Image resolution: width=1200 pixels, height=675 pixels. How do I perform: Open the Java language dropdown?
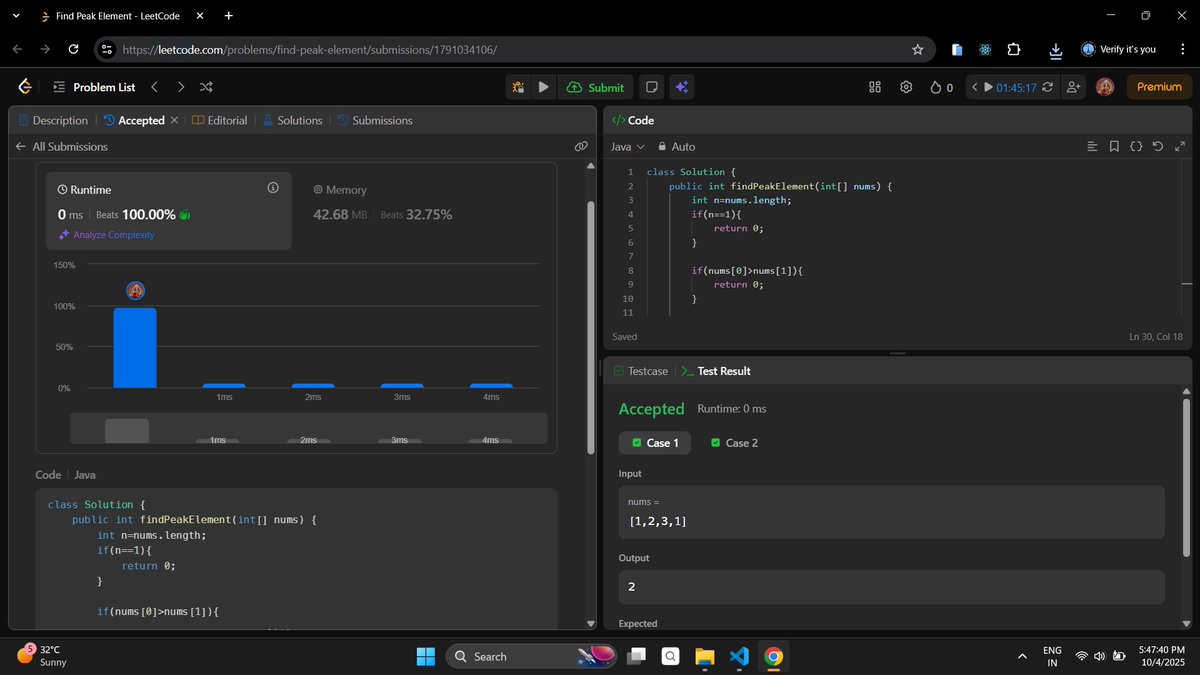click(x=628, y=146)
